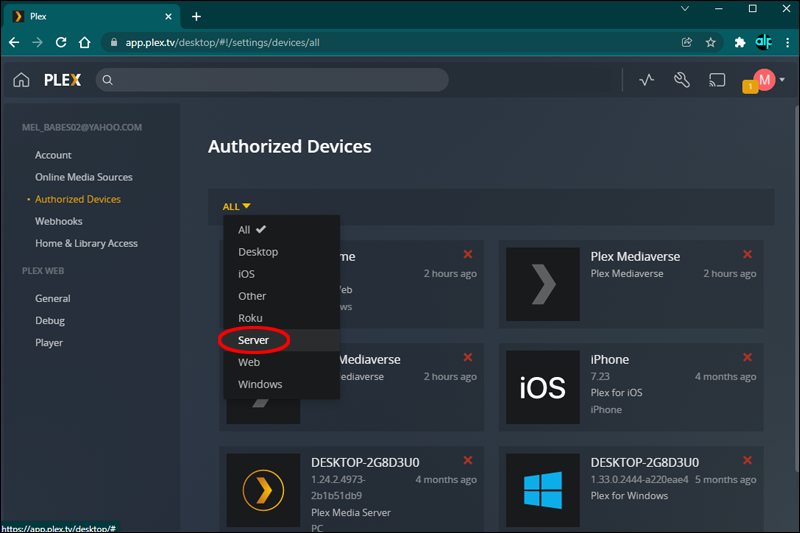800x533 pixels.
Task: Open the browser home page
Action: [85, 42]
